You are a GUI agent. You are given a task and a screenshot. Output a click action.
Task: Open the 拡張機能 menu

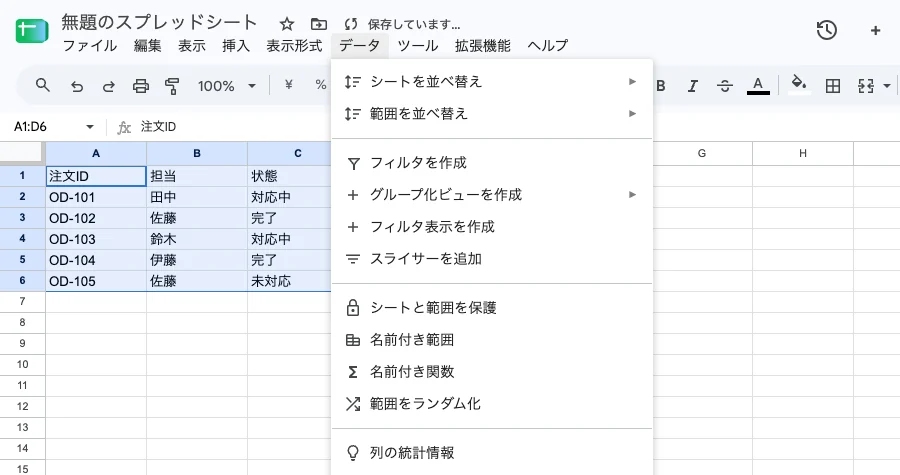(483, 45)
